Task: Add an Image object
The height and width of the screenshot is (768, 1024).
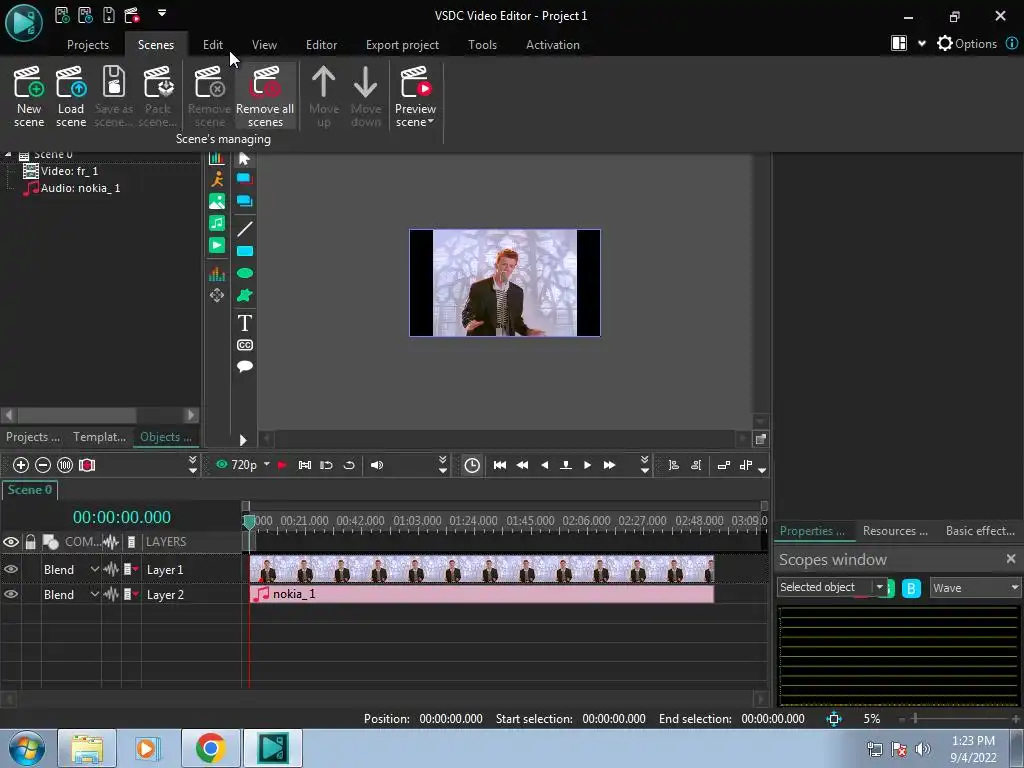Action: [x=217, y=201]
